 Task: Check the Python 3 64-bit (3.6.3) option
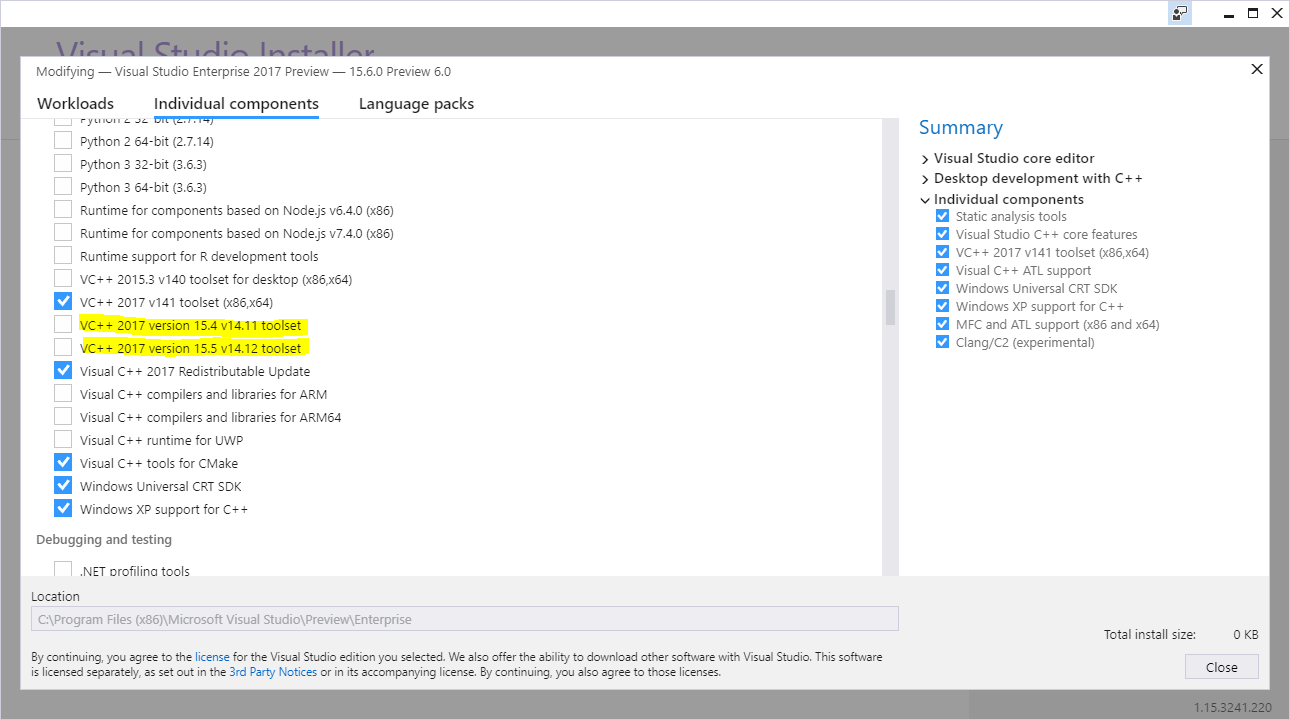[63, 187]
